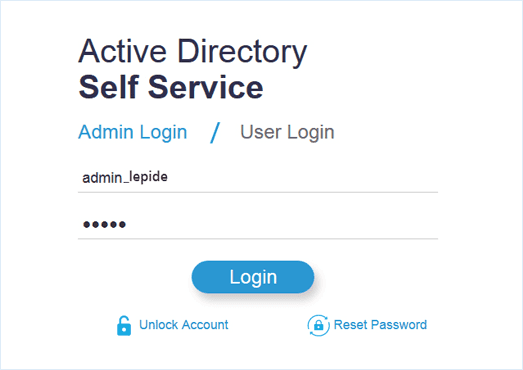523x370 pixels.
Task: Switch to the User Login tab
Action: point(287,132)
